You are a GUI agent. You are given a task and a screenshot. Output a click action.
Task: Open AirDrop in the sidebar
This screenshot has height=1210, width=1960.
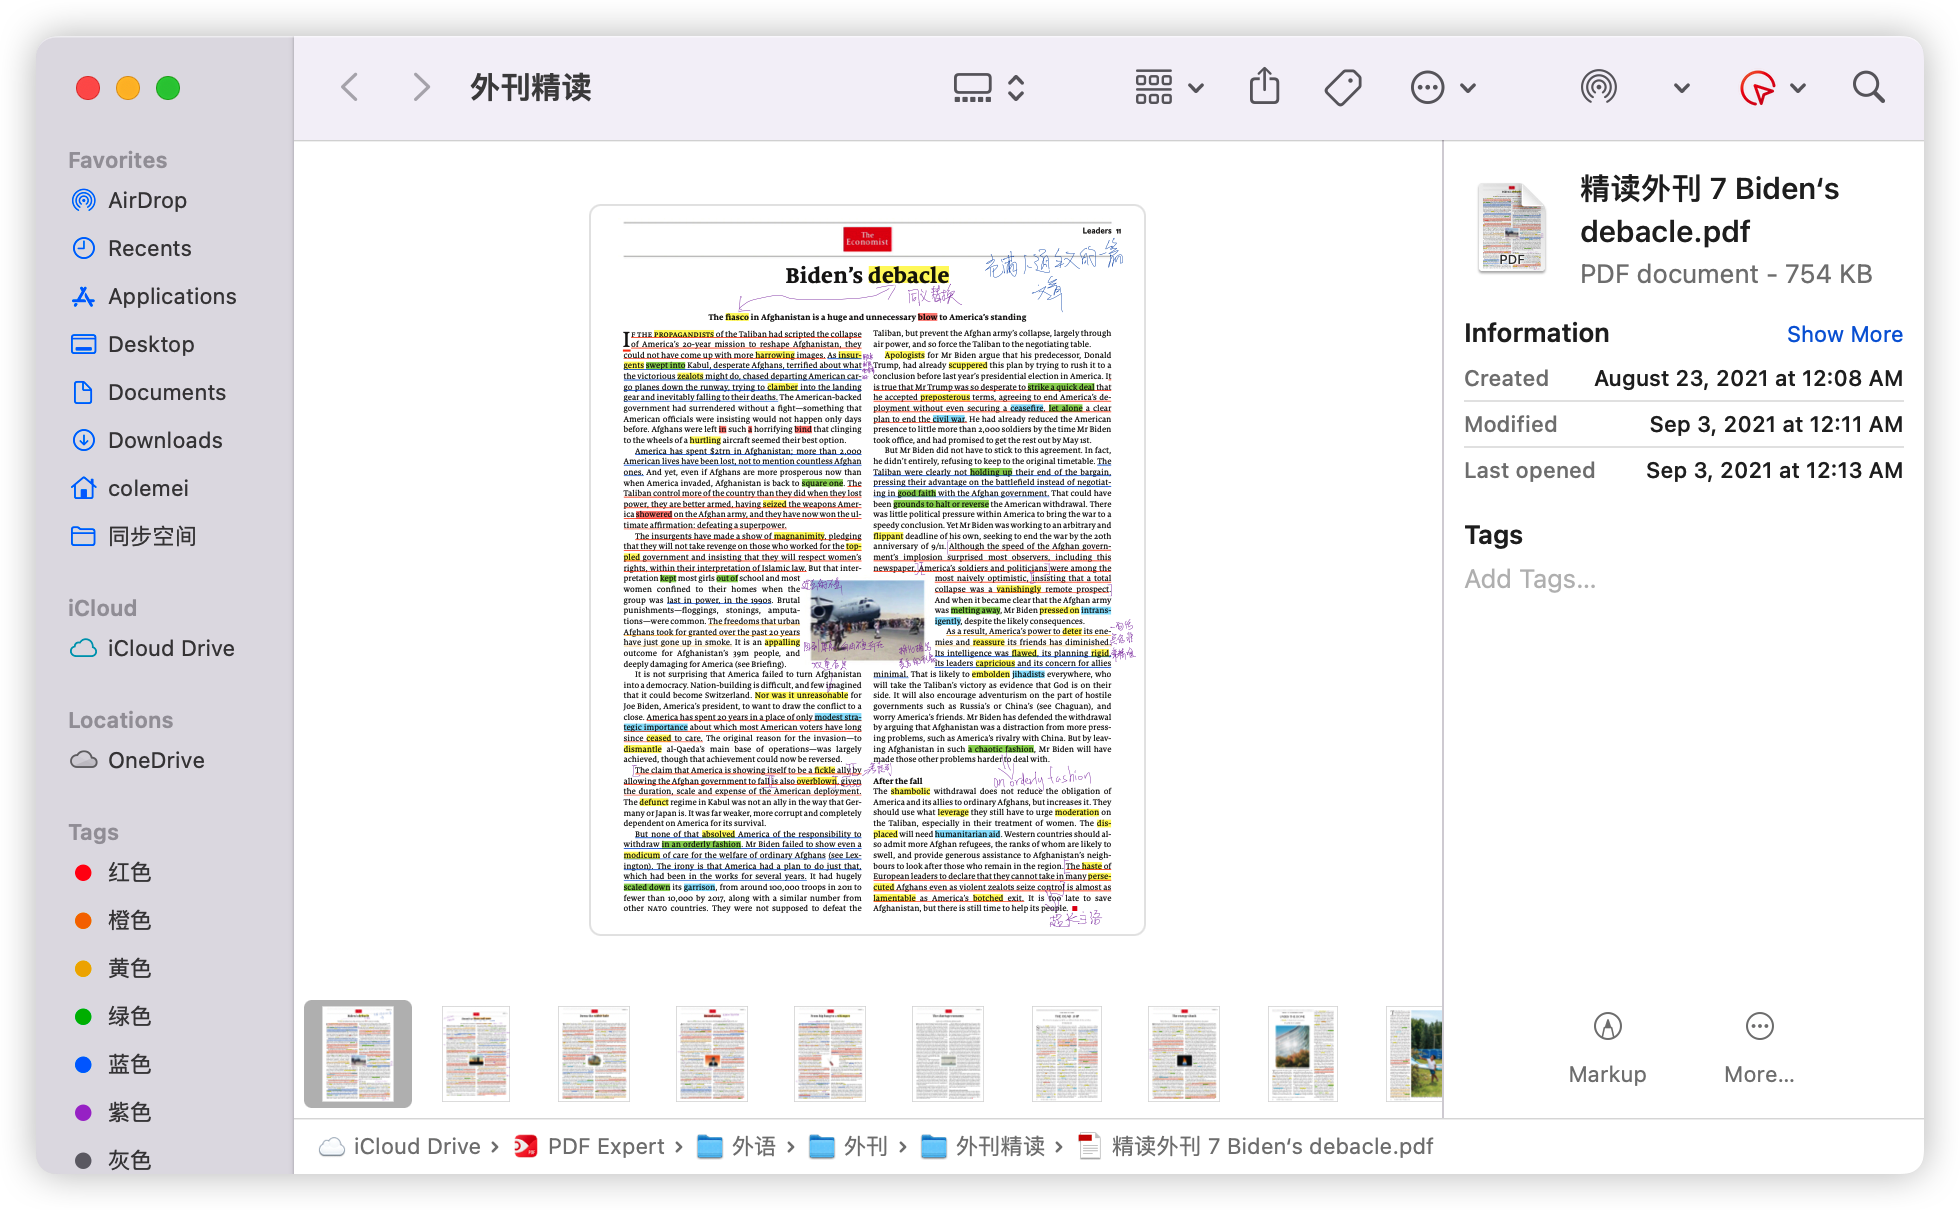click(x=147, y=200)
